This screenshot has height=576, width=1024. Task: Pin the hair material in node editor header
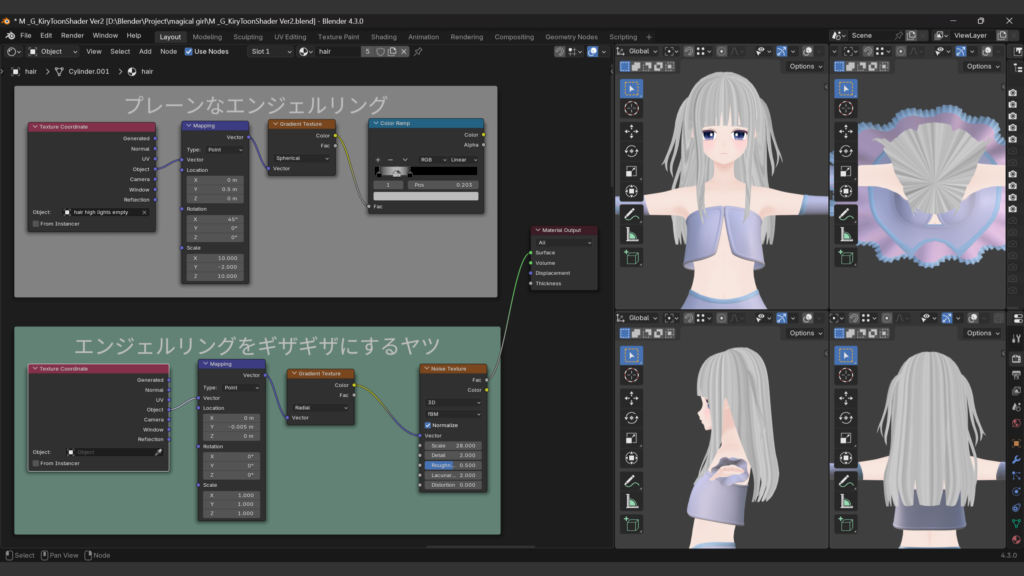click(x=418, y=51)
